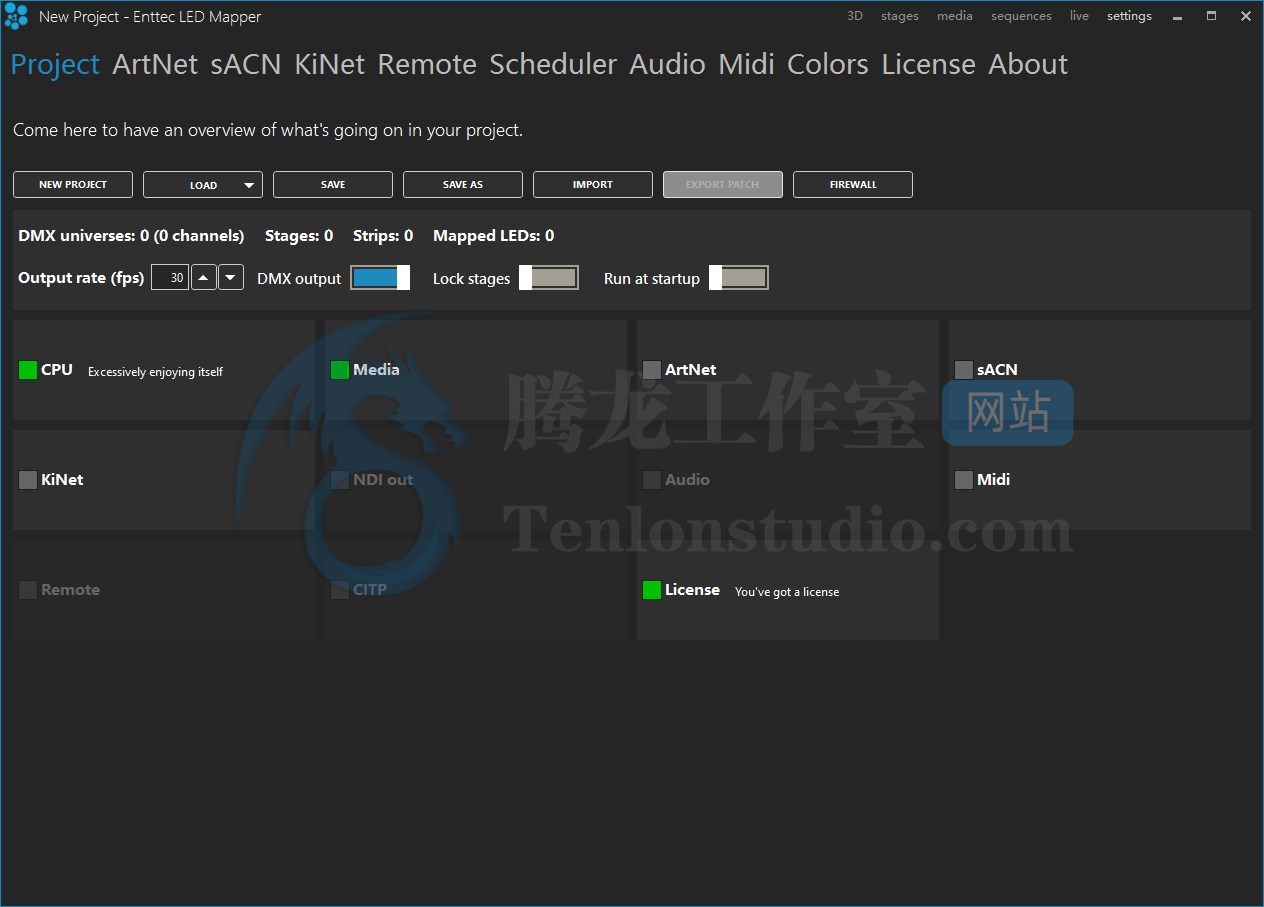
Task: Click the Save button
Action: tap(333, 185)
